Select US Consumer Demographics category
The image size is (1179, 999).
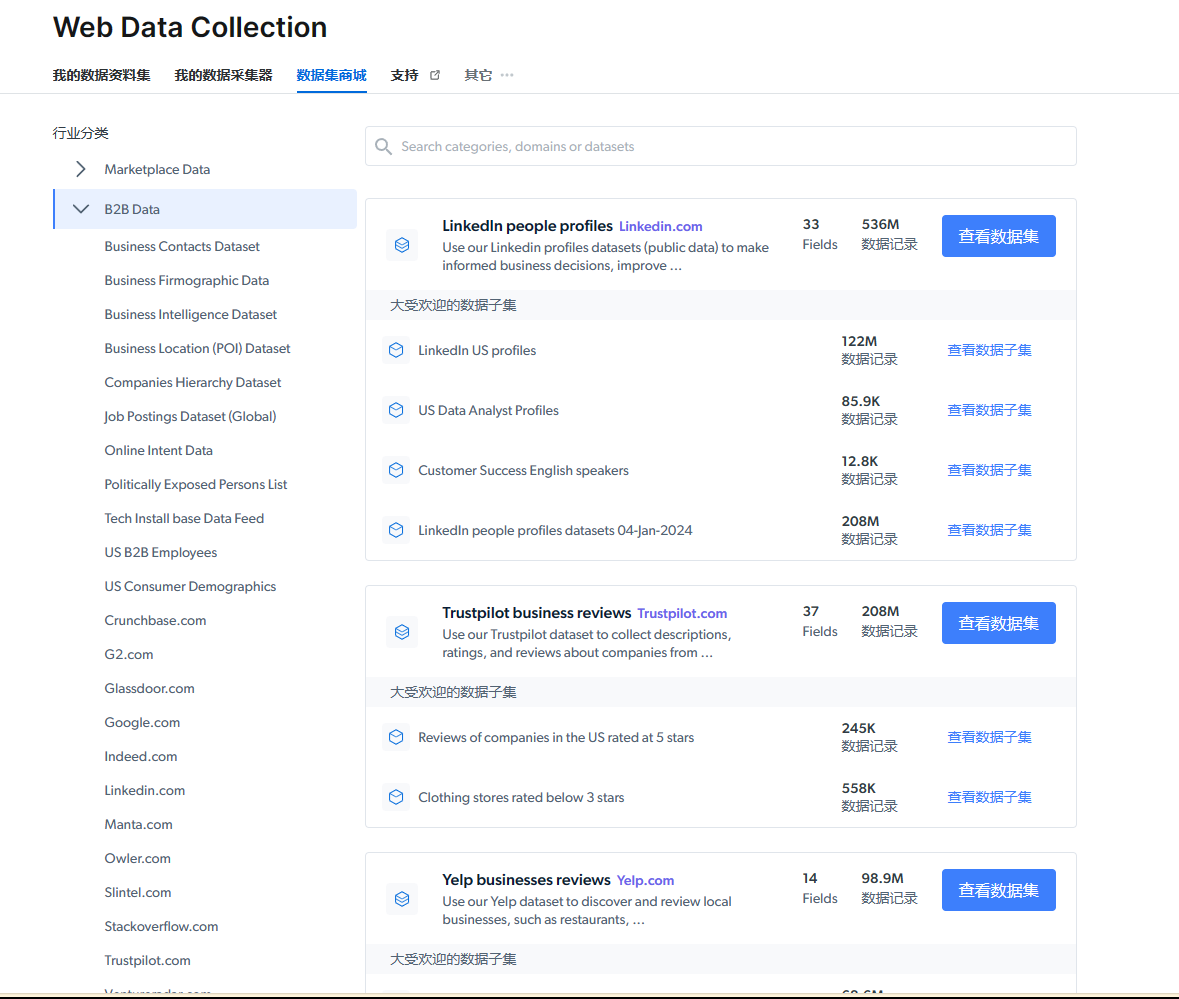[190, 586]
